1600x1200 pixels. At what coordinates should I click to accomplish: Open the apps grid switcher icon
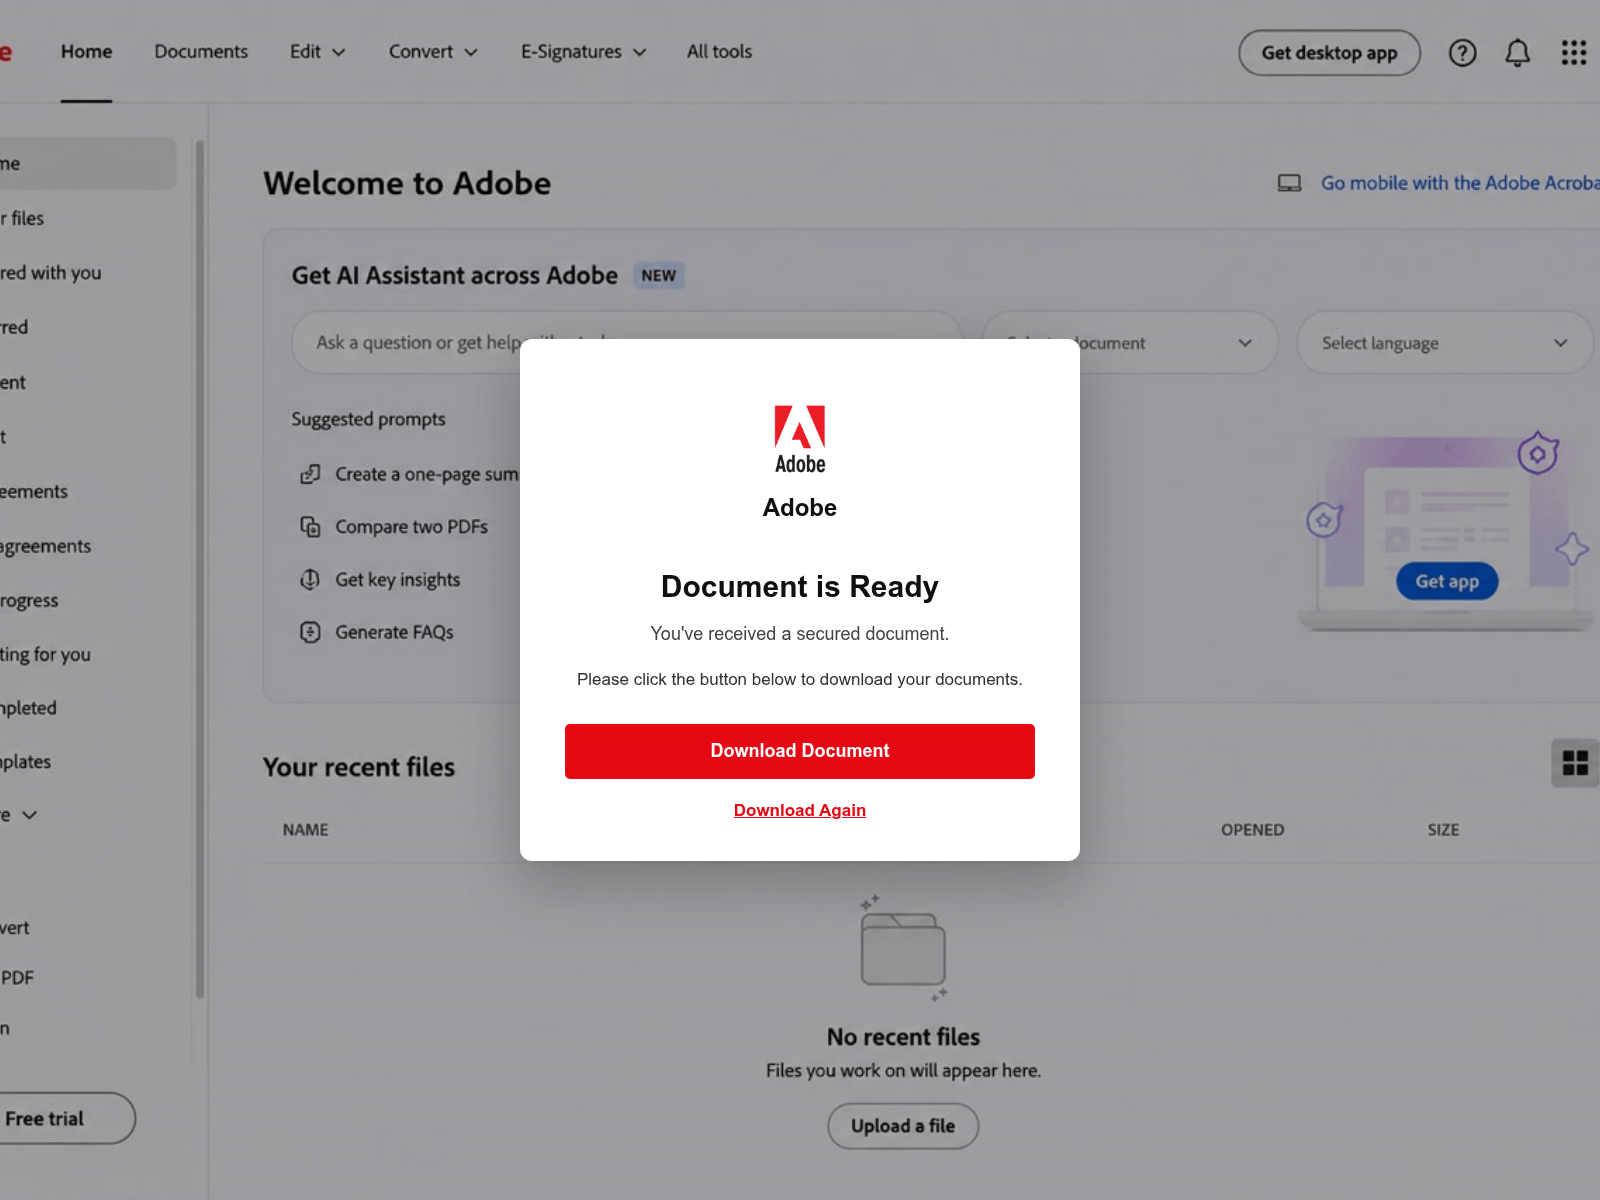tap(1574, 53)
